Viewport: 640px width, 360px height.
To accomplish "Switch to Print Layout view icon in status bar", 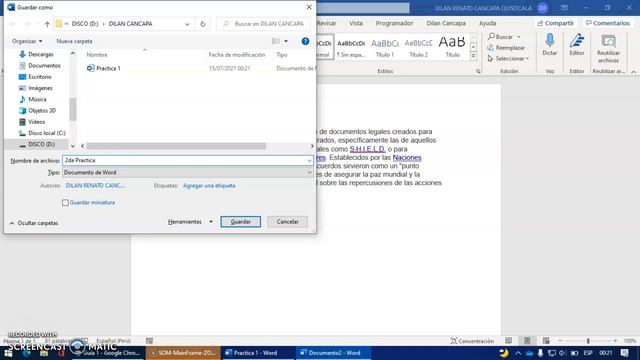I will tap(527, 341).
